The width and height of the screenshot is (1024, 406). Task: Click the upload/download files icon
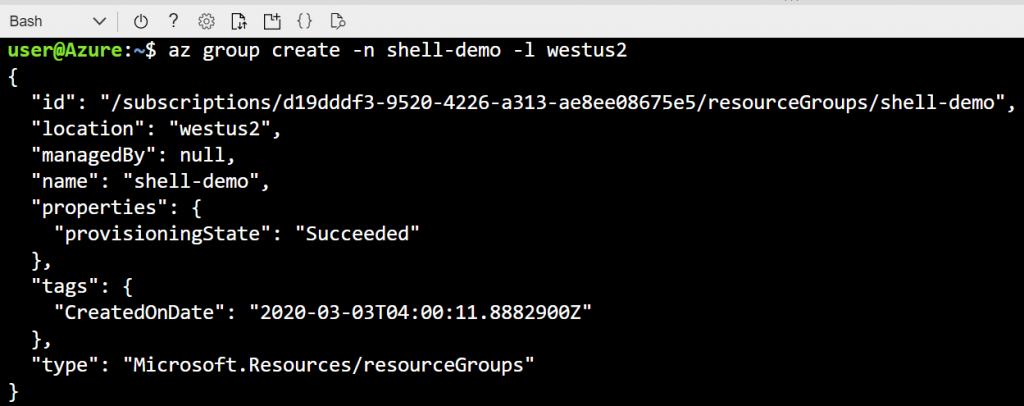click(x=239, y=22)
